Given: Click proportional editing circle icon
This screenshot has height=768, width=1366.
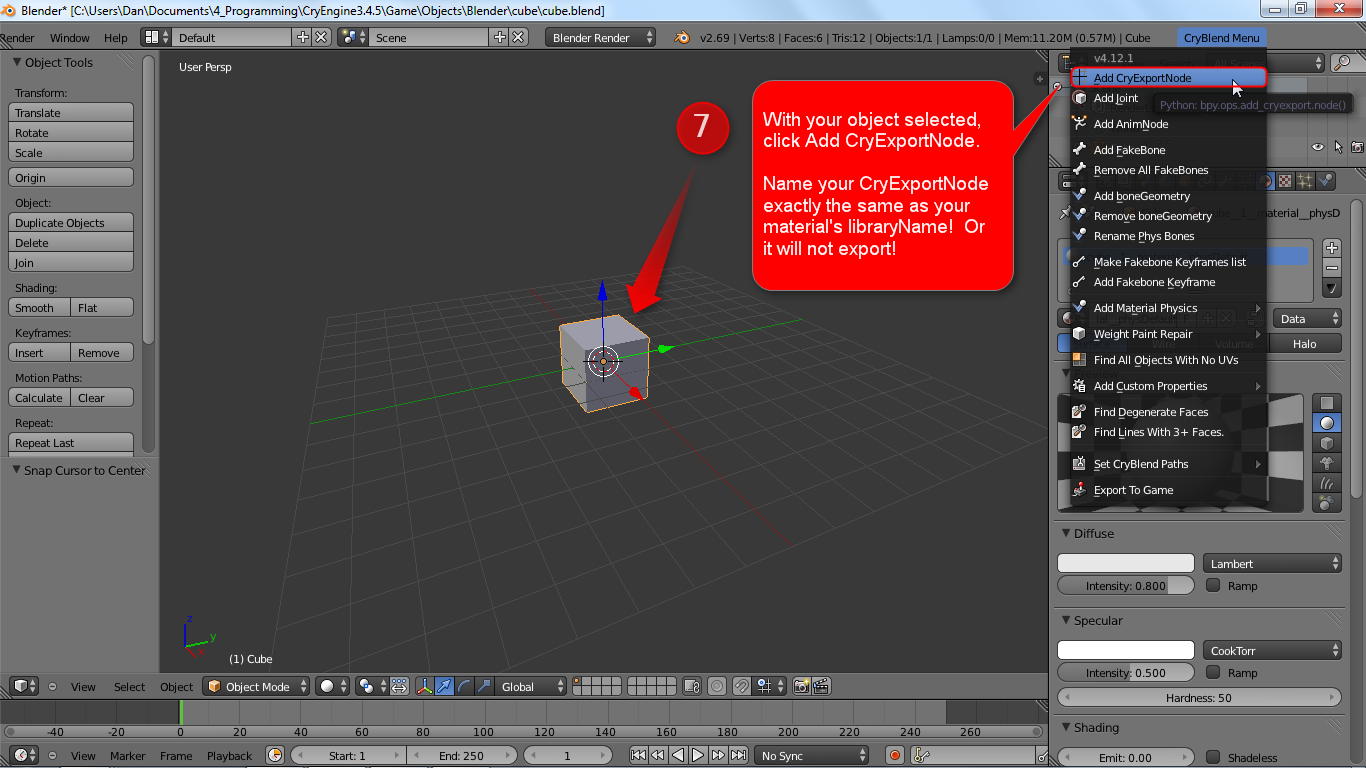Looking at the screenshot, I should (x=717, y=687).
